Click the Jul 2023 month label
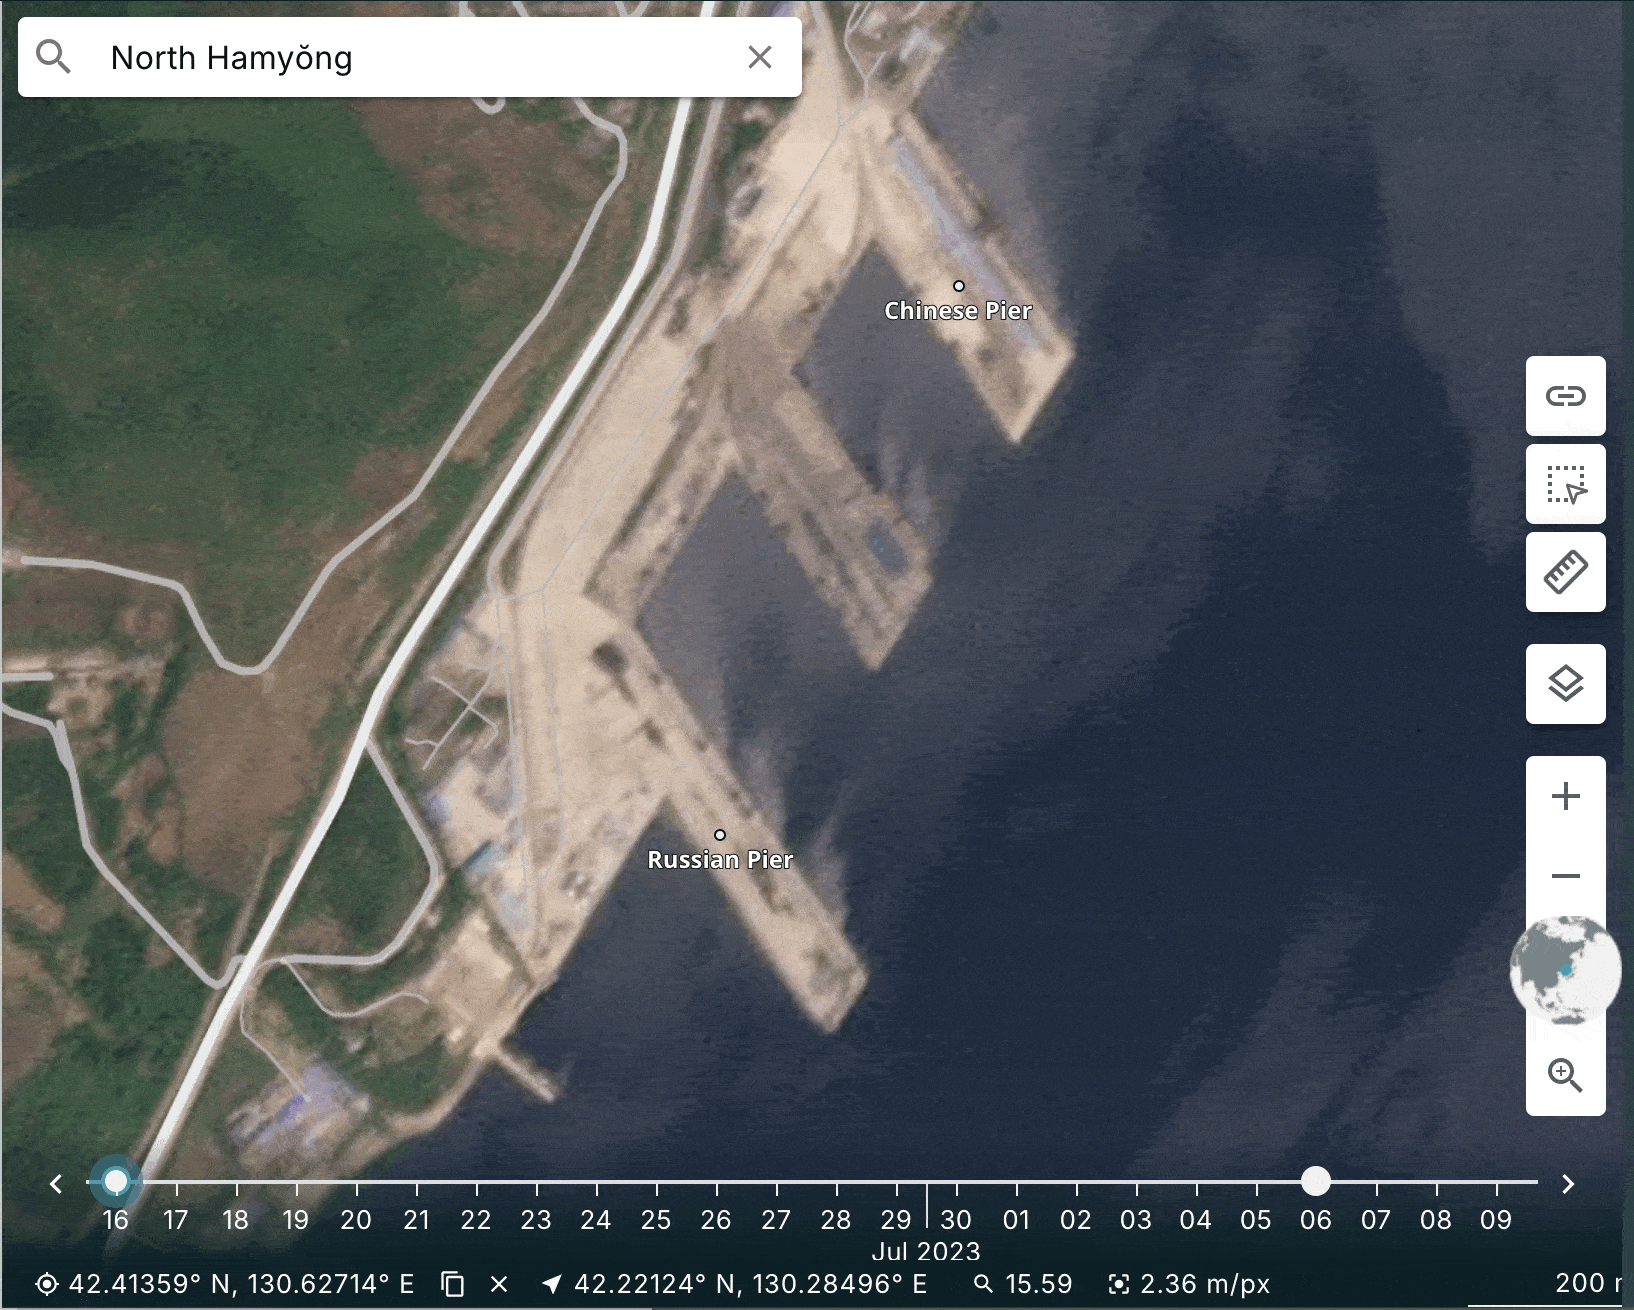1634x1310 pixels. point(926,1251)
